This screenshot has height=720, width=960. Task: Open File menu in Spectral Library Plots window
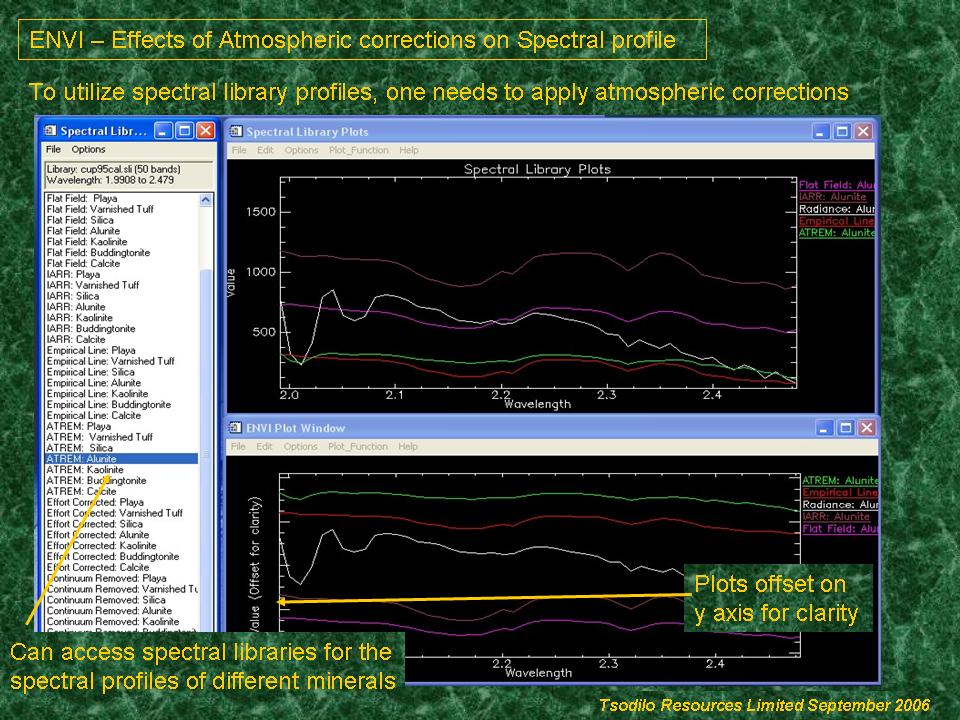coord(239,150)
